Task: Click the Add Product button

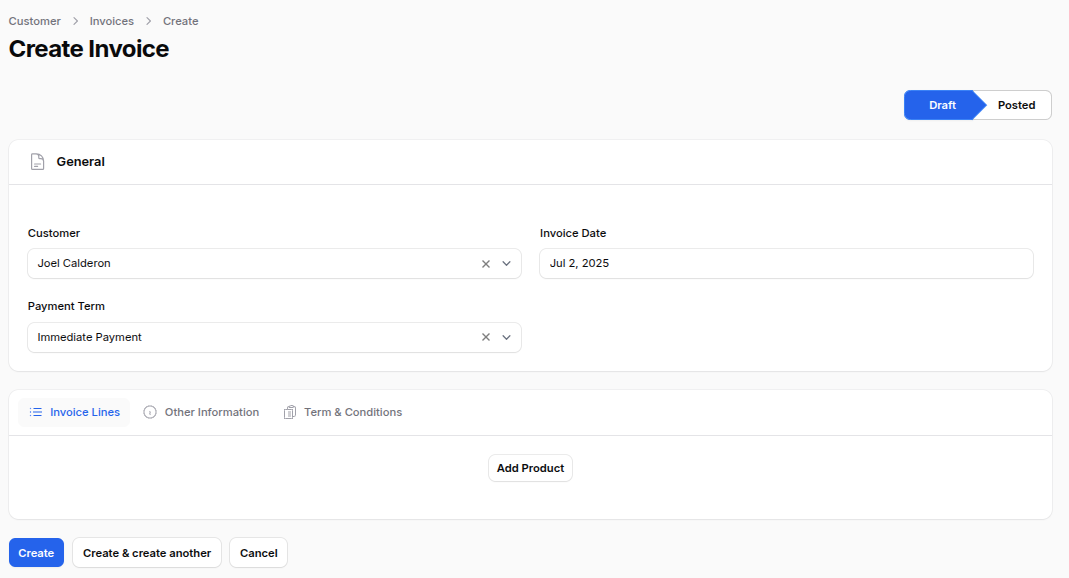Action: tap(530, 468)
